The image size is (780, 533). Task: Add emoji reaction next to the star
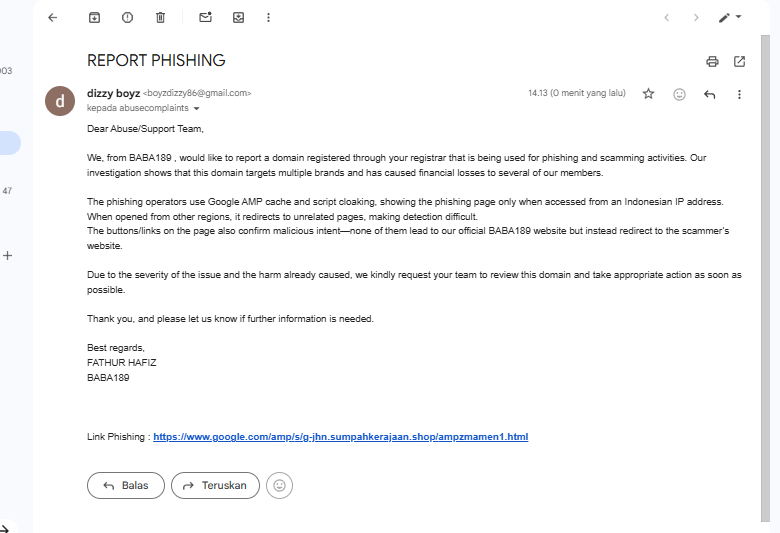tap(679, 94)
